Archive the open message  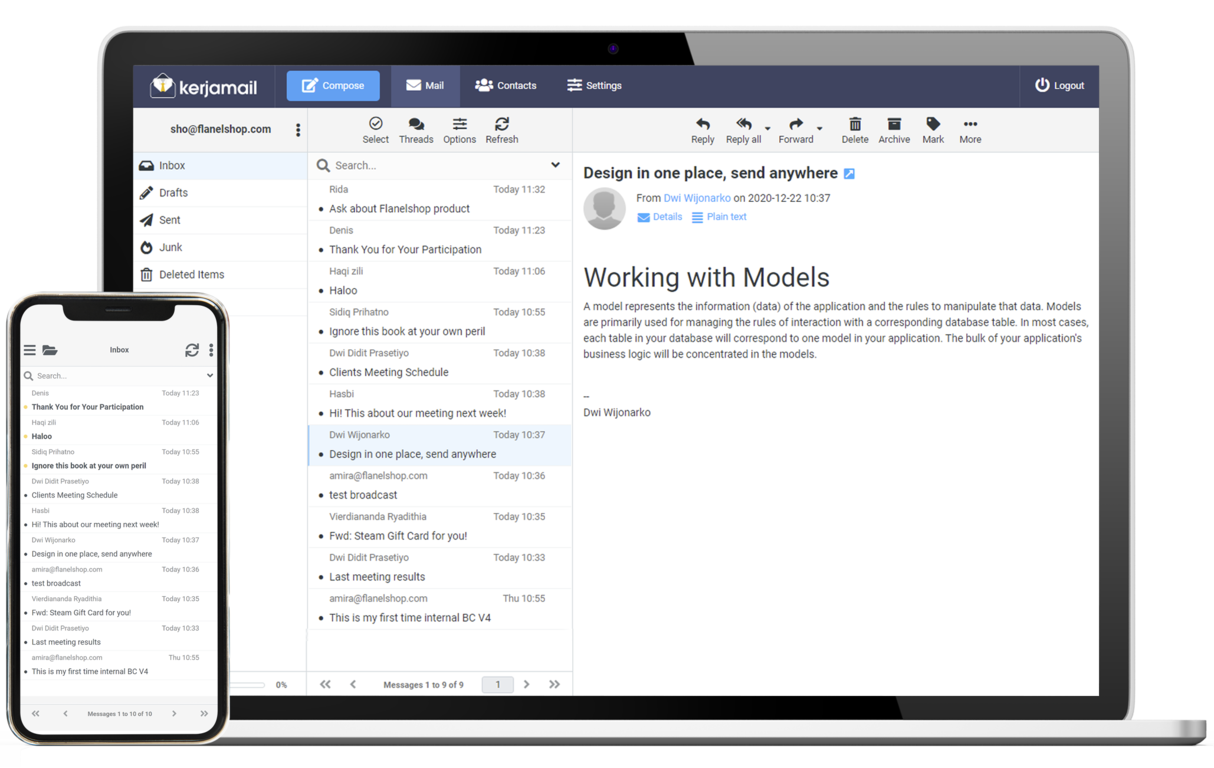[894, 131]
